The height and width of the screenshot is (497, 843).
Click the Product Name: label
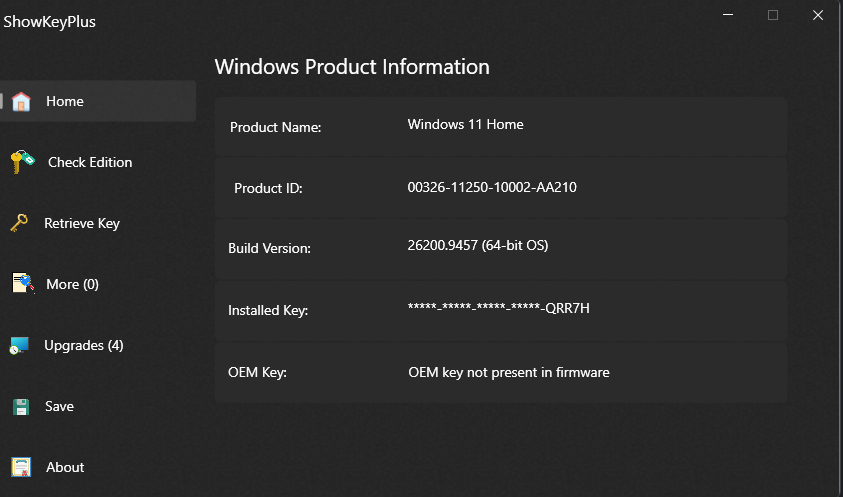275,127
